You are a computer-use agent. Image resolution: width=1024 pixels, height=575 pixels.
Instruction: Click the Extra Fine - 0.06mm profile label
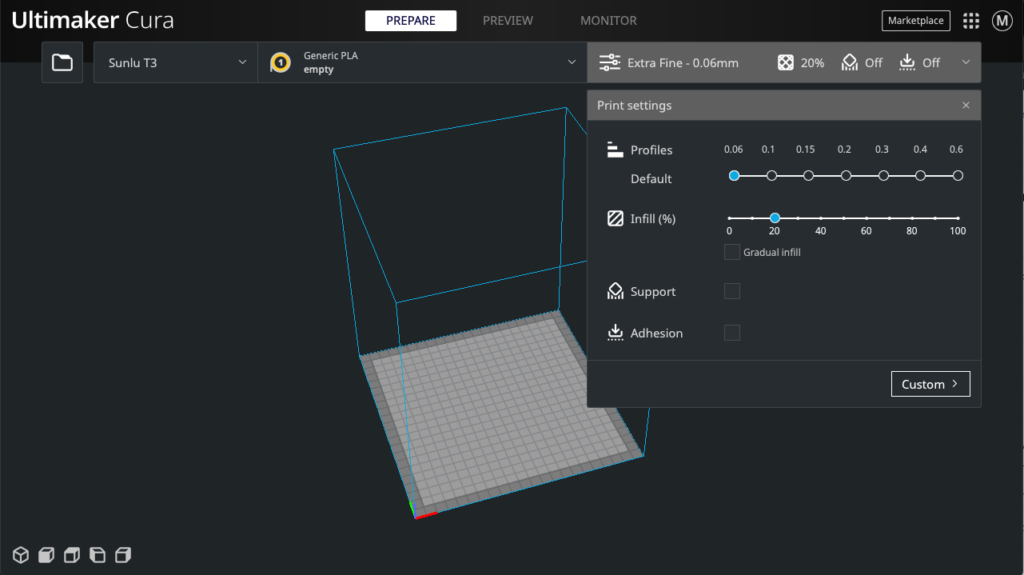coord(683,63)
